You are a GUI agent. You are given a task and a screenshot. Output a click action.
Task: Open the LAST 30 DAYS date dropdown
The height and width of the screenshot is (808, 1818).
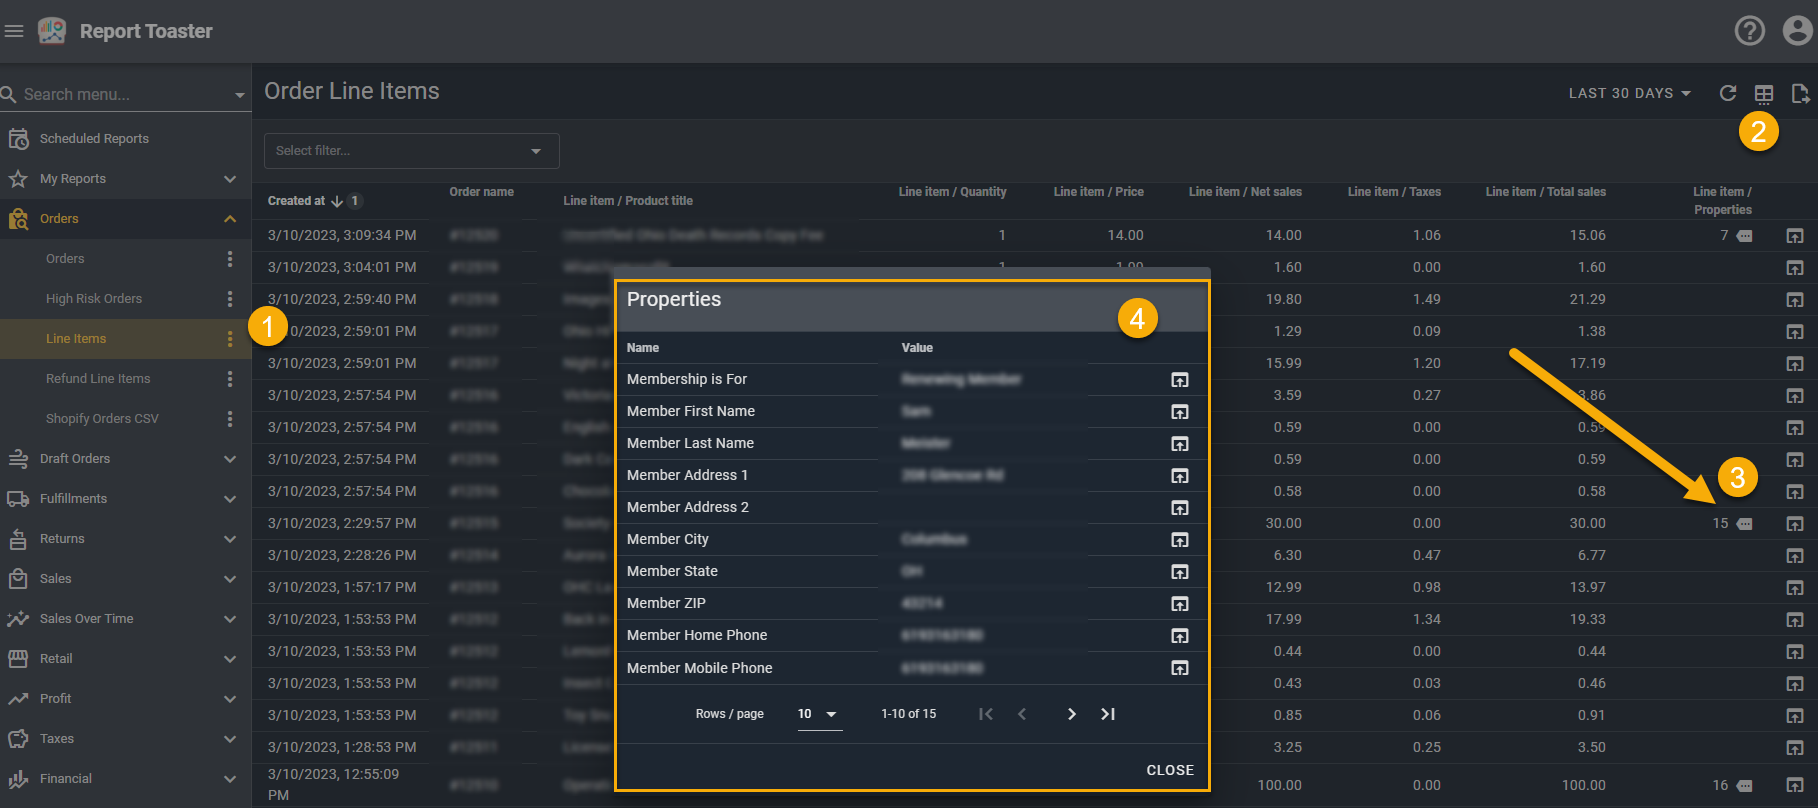(x=1629, y=93)
